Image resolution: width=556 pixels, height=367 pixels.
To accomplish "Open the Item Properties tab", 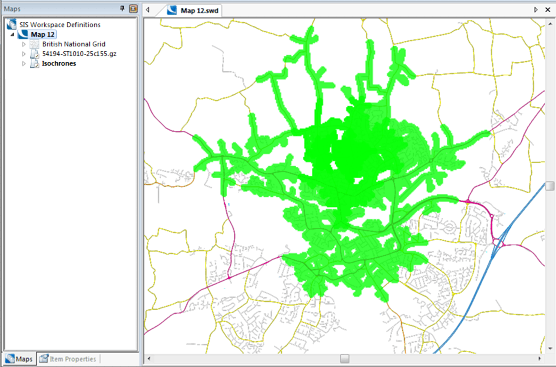I will click(68, 359).
